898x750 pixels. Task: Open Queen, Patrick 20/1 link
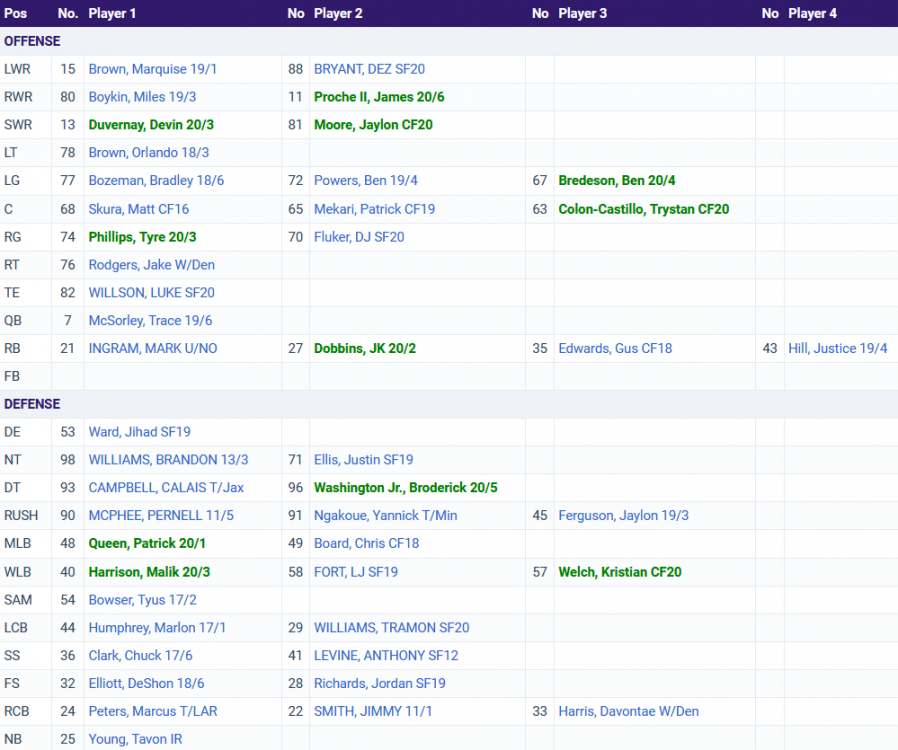(147, 543)
